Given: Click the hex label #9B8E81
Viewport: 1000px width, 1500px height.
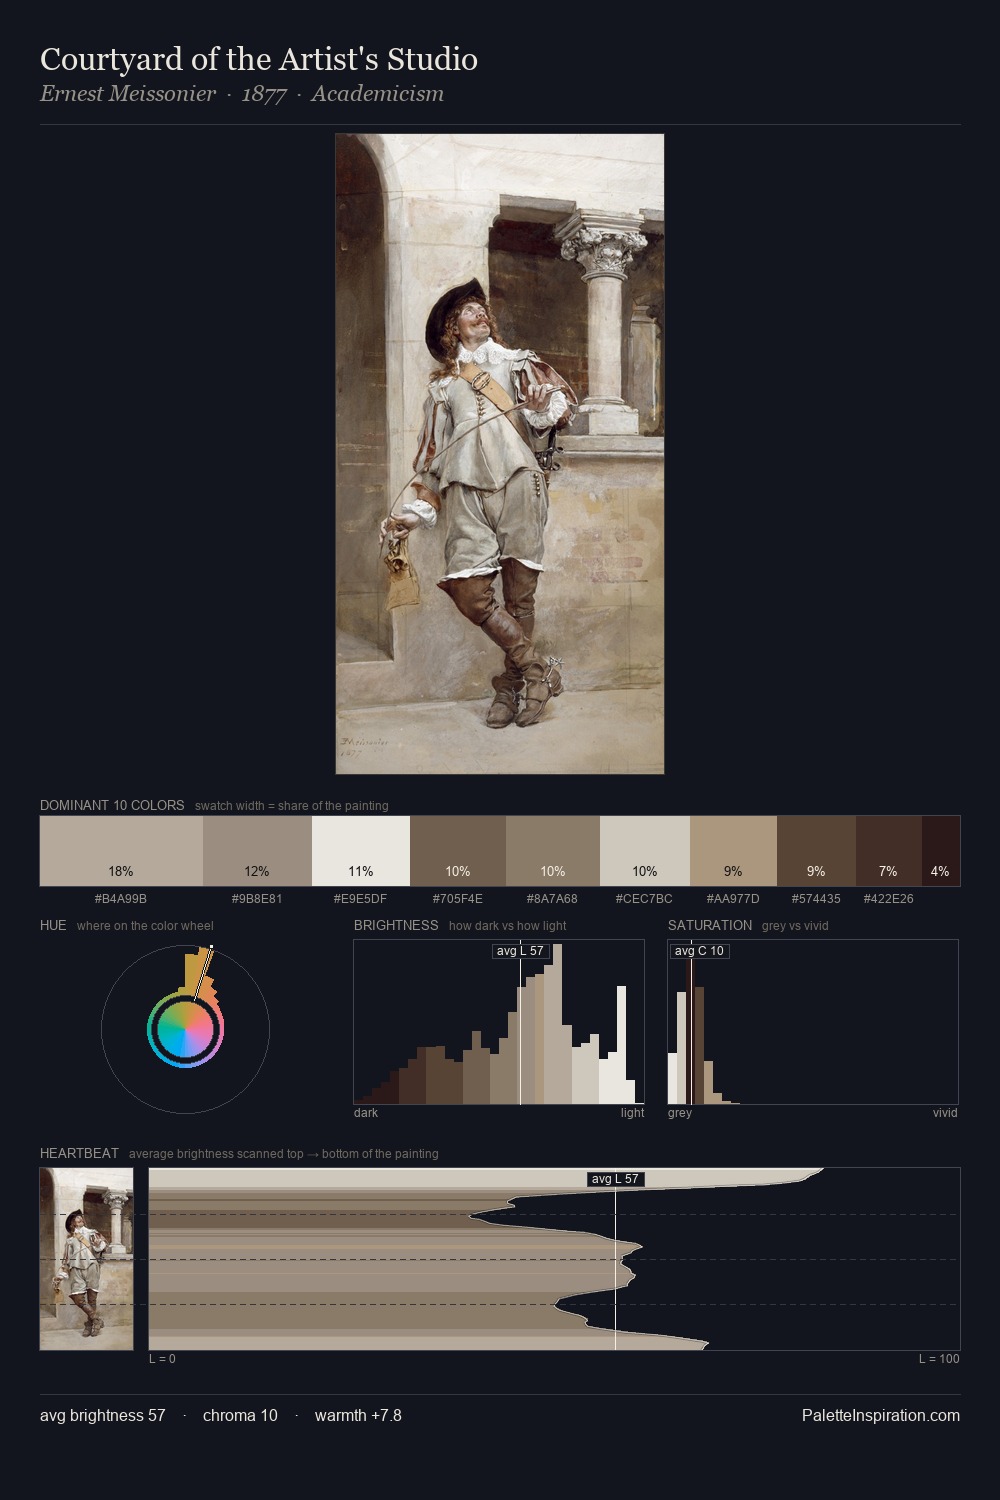Looking at the screenshot, I should click(257, 899).
